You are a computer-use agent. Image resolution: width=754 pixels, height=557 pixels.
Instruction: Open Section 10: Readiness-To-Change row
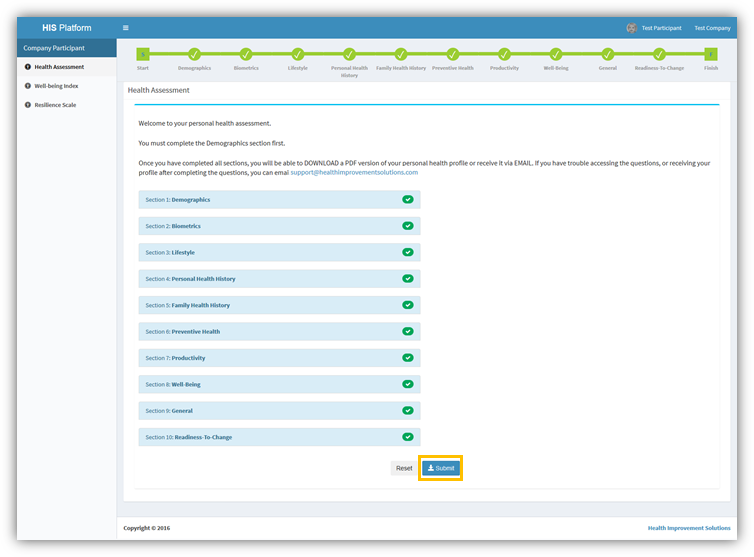pos(279,437)
